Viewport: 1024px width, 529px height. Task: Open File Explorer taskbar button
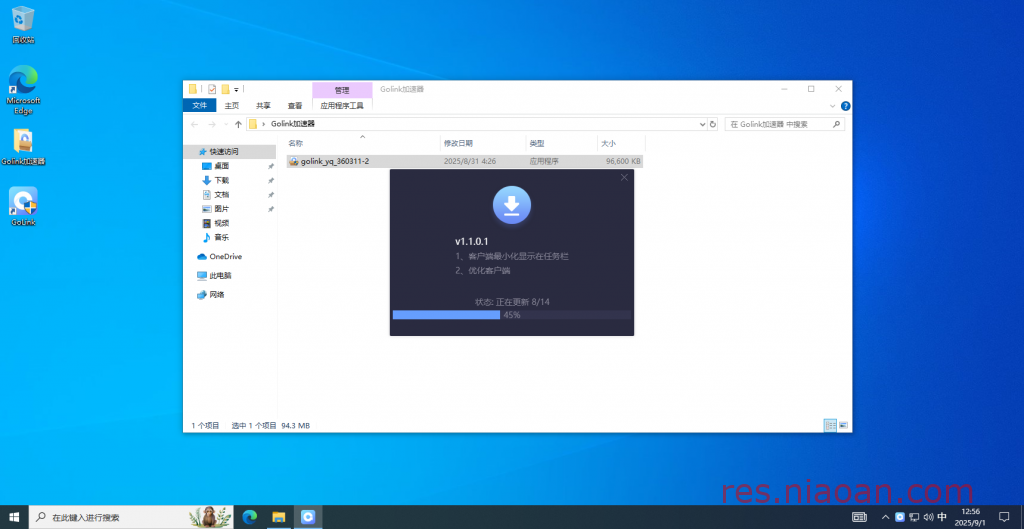tap(279, 517)
